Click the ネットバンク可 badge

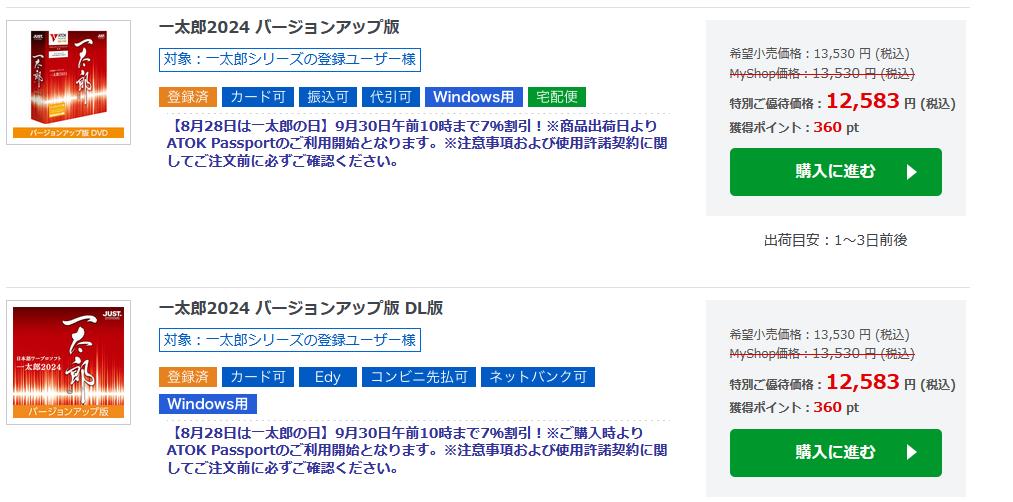point(538,377)
